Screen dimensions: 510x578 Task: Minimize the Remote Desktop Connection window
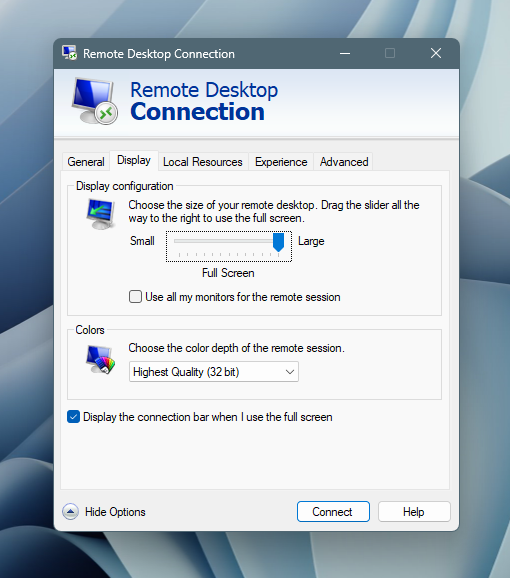point(345,53)
